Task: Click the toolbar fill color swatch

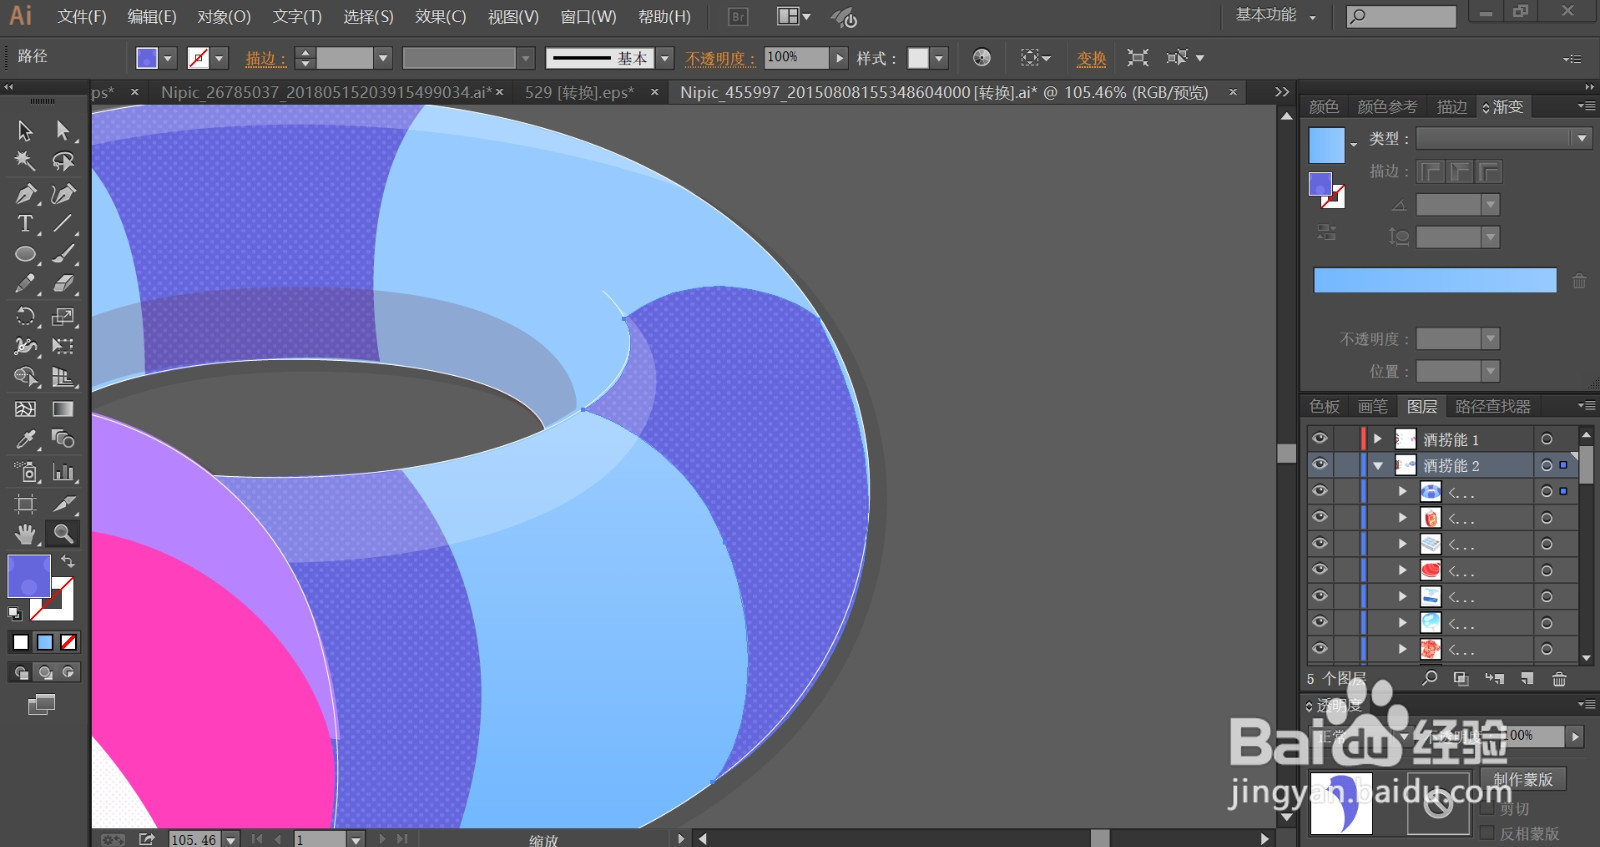Action: (29, 577)
